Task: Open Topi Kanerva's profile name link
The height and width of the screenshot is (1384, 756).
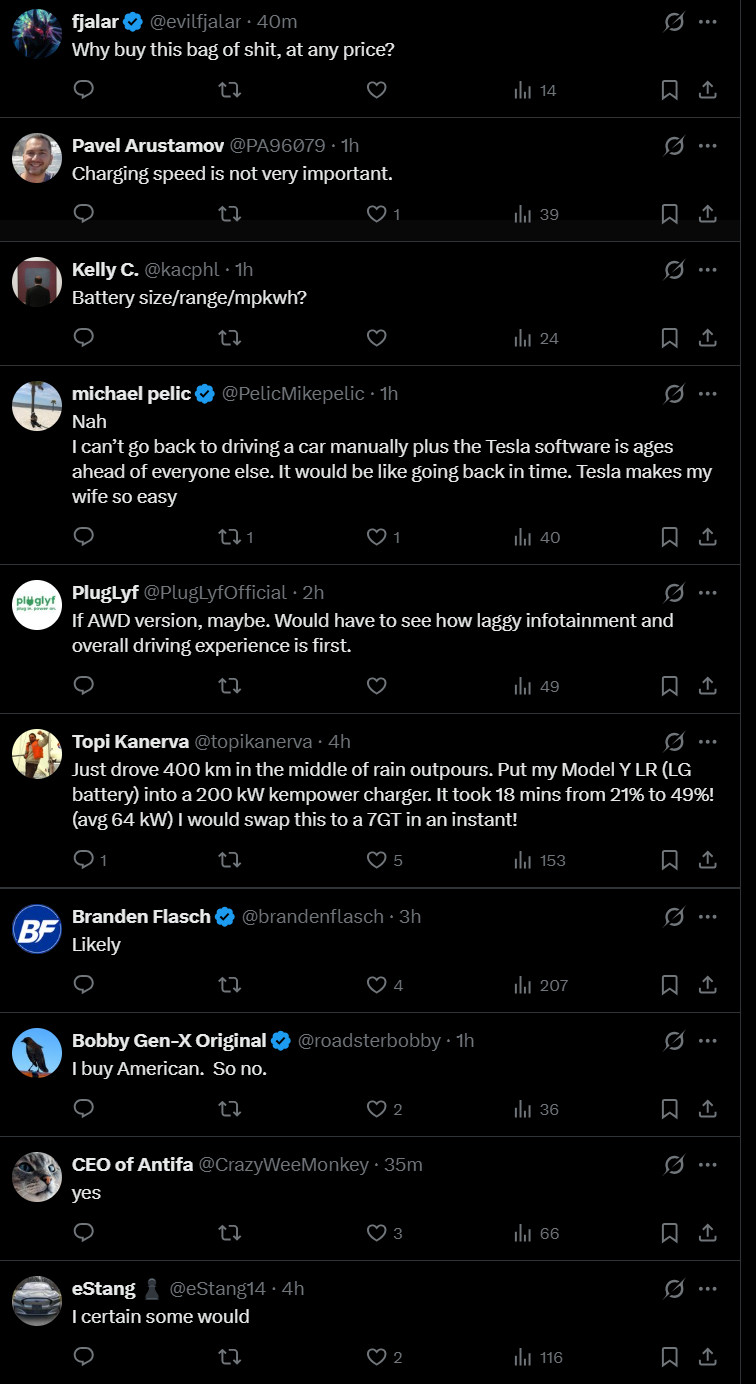Action: pos(130,741)
